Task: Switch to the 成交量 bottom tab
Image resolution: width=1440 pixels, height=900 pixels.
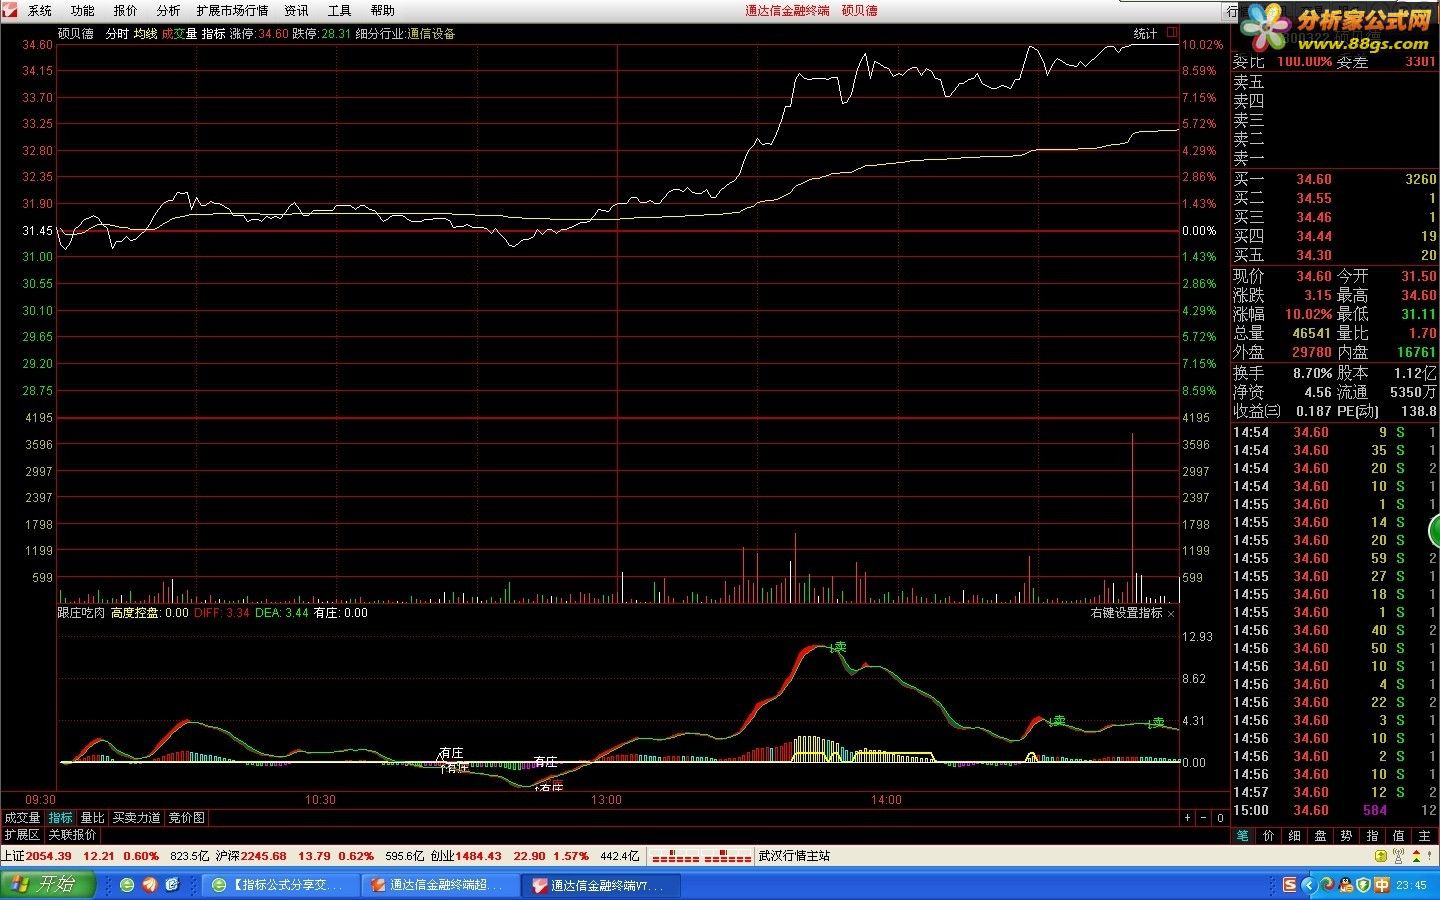Action: click(23, 818)
